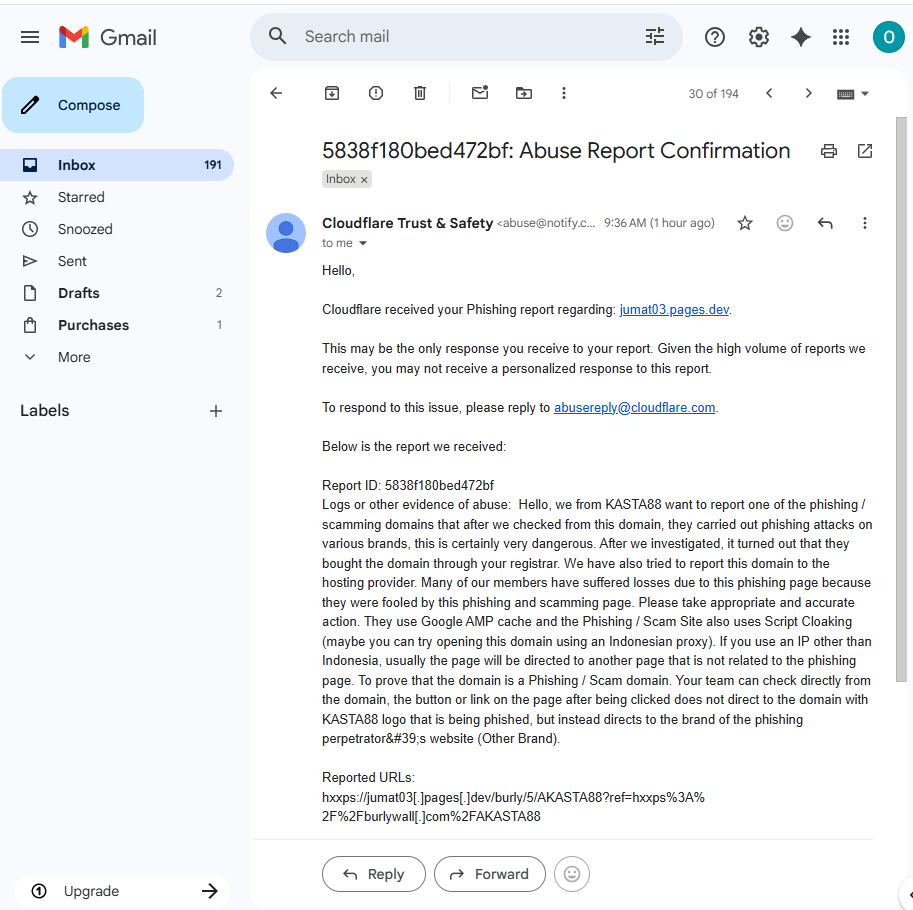Click the Forward button

coord(490,873)
